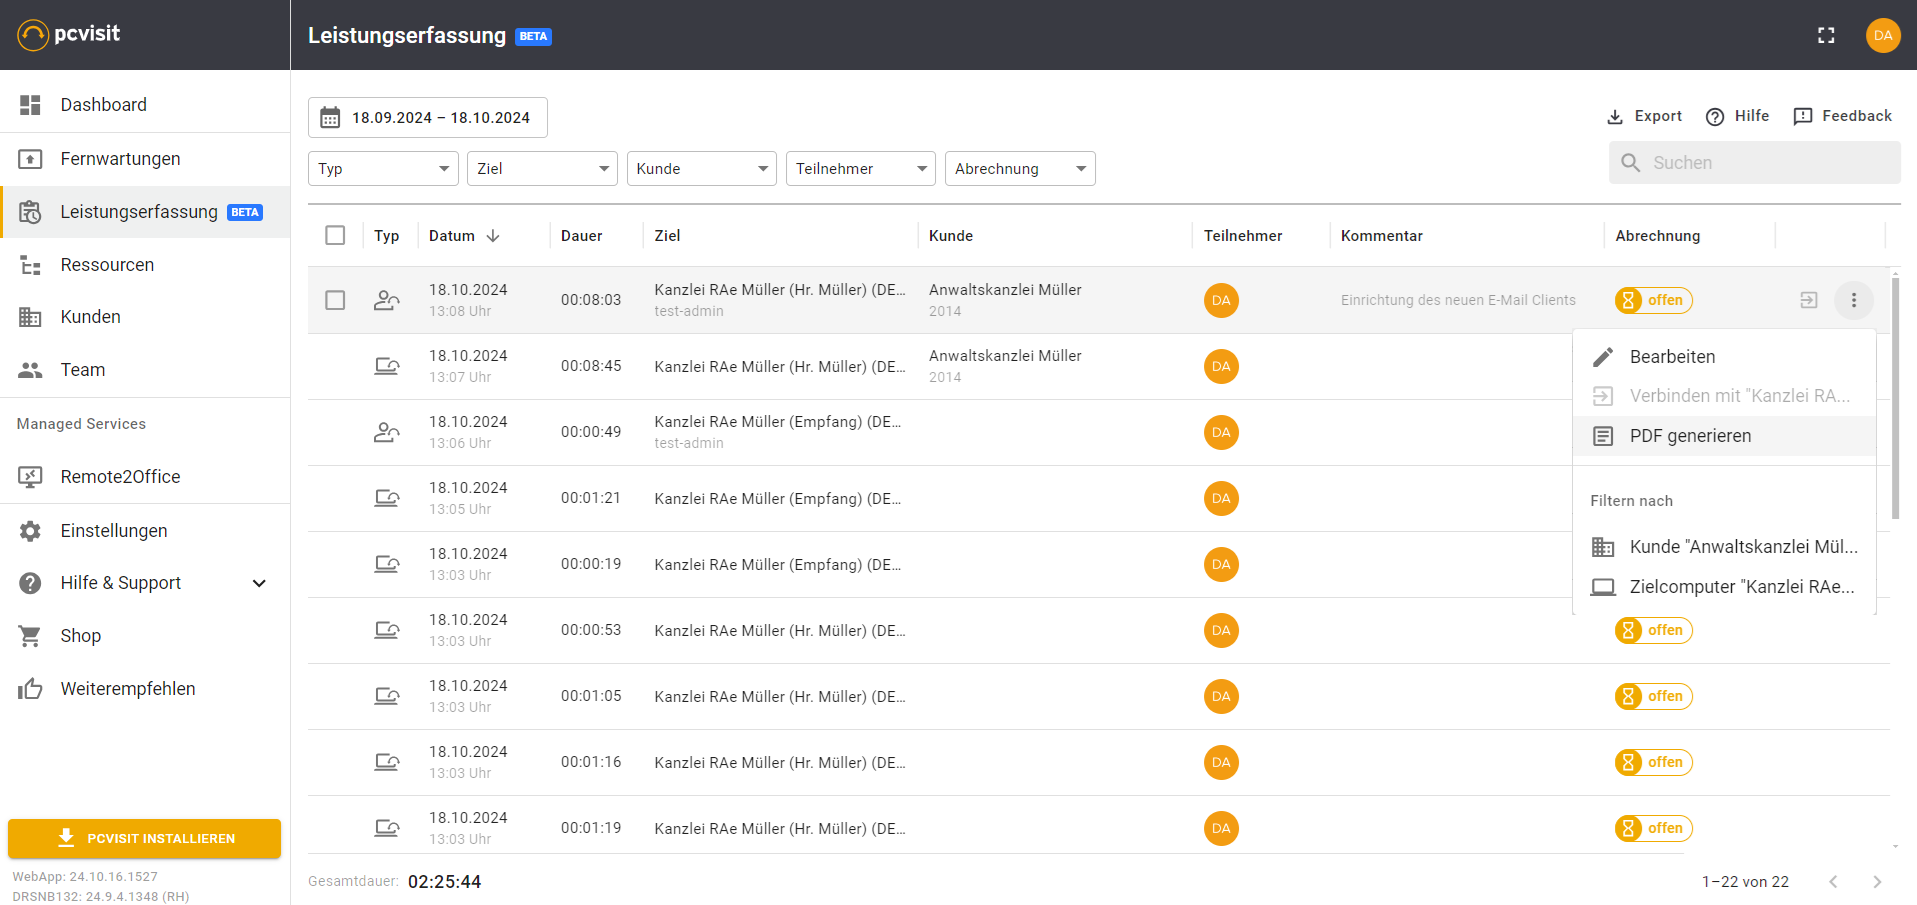Open Remote2Office in sidebar
Image resolution: width=1917 pixels, height=905 pixels.
tap(120, 477)
